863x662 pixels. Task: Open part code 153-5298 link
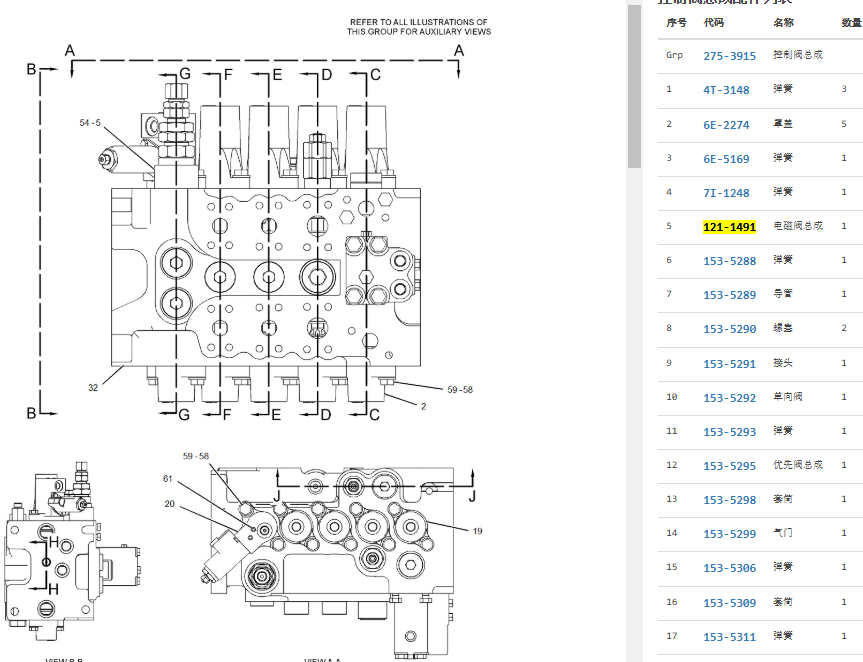[729, 500]
